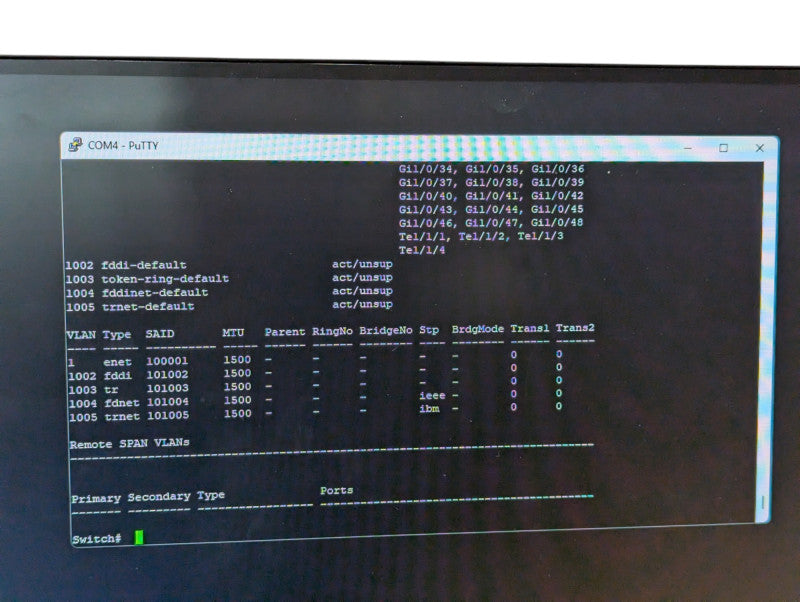Click the fdnet type entry
800x602 pixels.
(122, 403)
